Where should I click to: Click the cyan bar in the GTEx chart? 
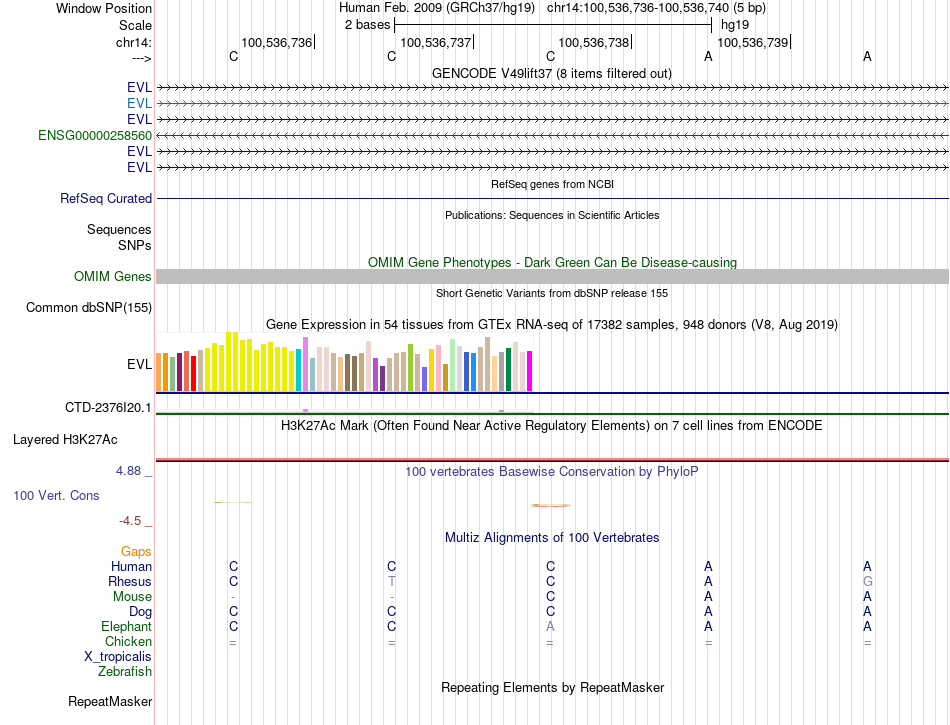pos(299,370)
